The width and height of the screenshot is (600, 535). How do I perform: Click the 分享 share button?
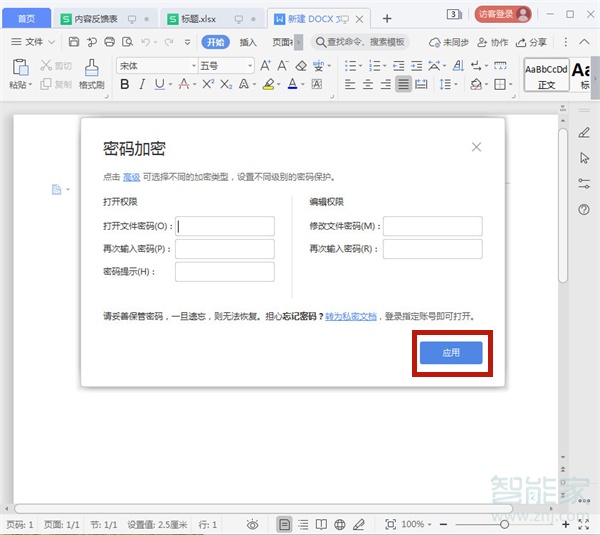531,42
